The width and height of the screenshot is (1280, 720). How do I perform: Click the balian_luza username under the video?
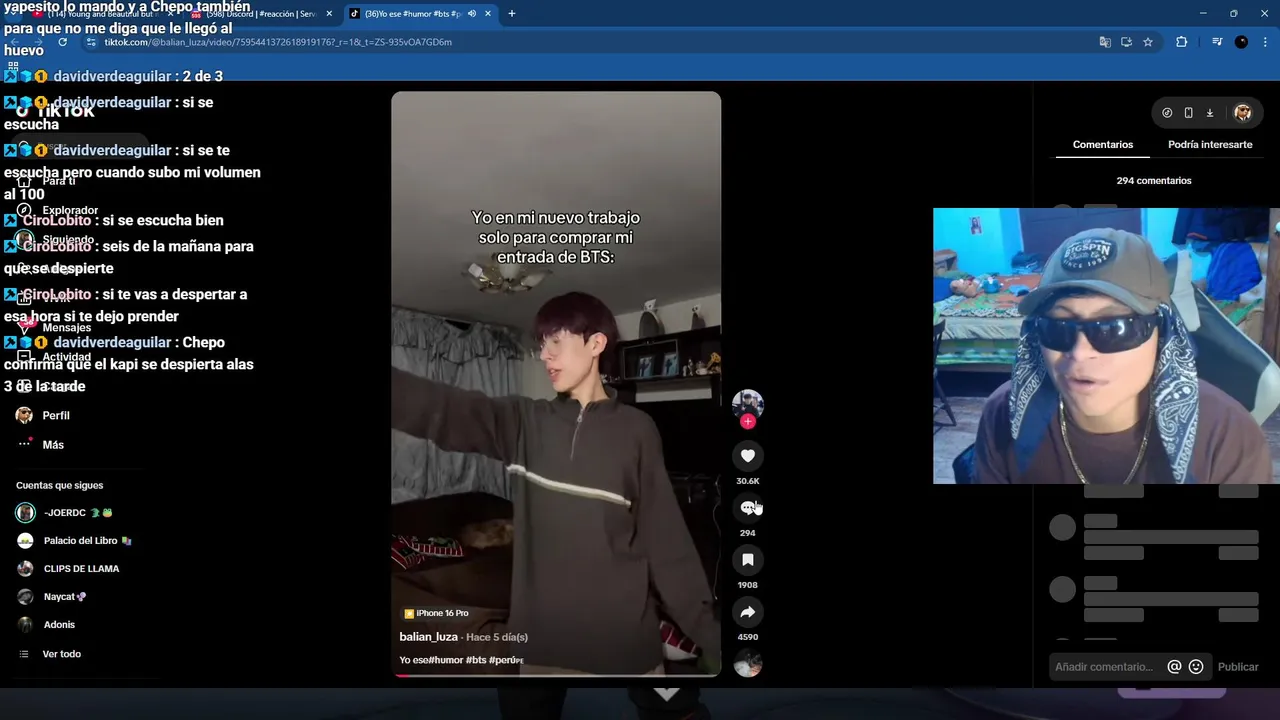pyautogui.click(x=428, y=637)
